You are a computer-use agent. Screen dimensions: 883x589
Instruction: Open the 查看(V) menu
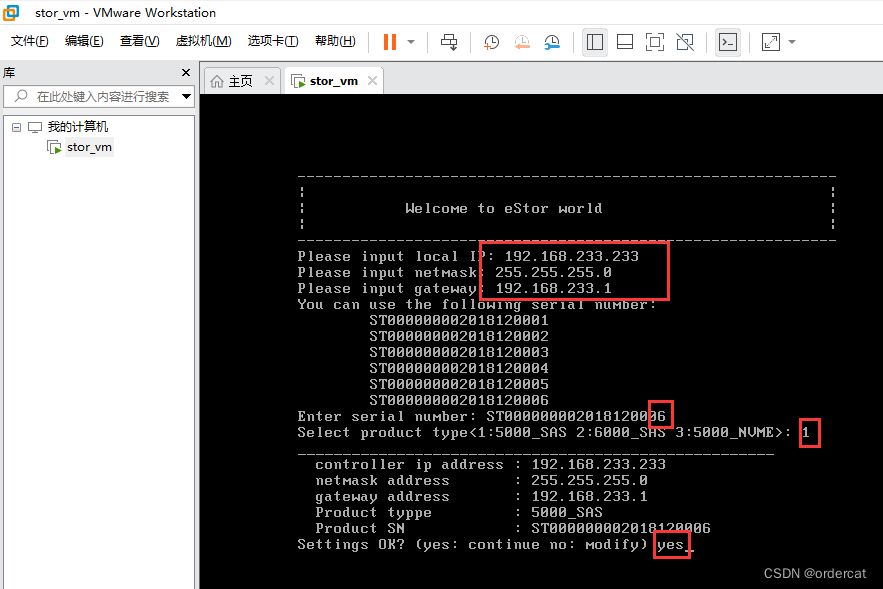(139, 41)
